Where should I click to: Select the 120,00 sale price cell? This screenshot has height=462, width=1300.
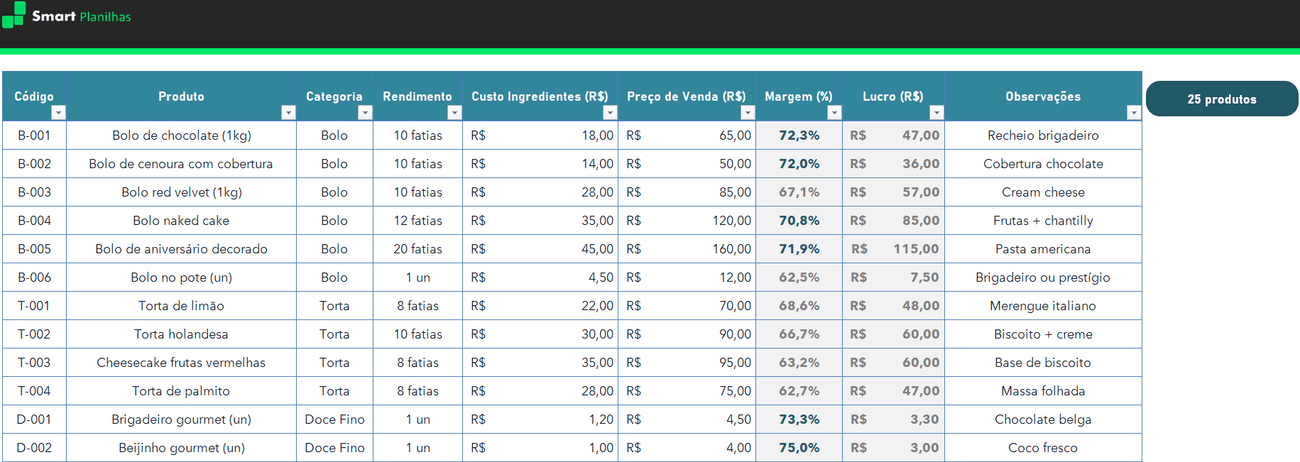click(687, 221)
